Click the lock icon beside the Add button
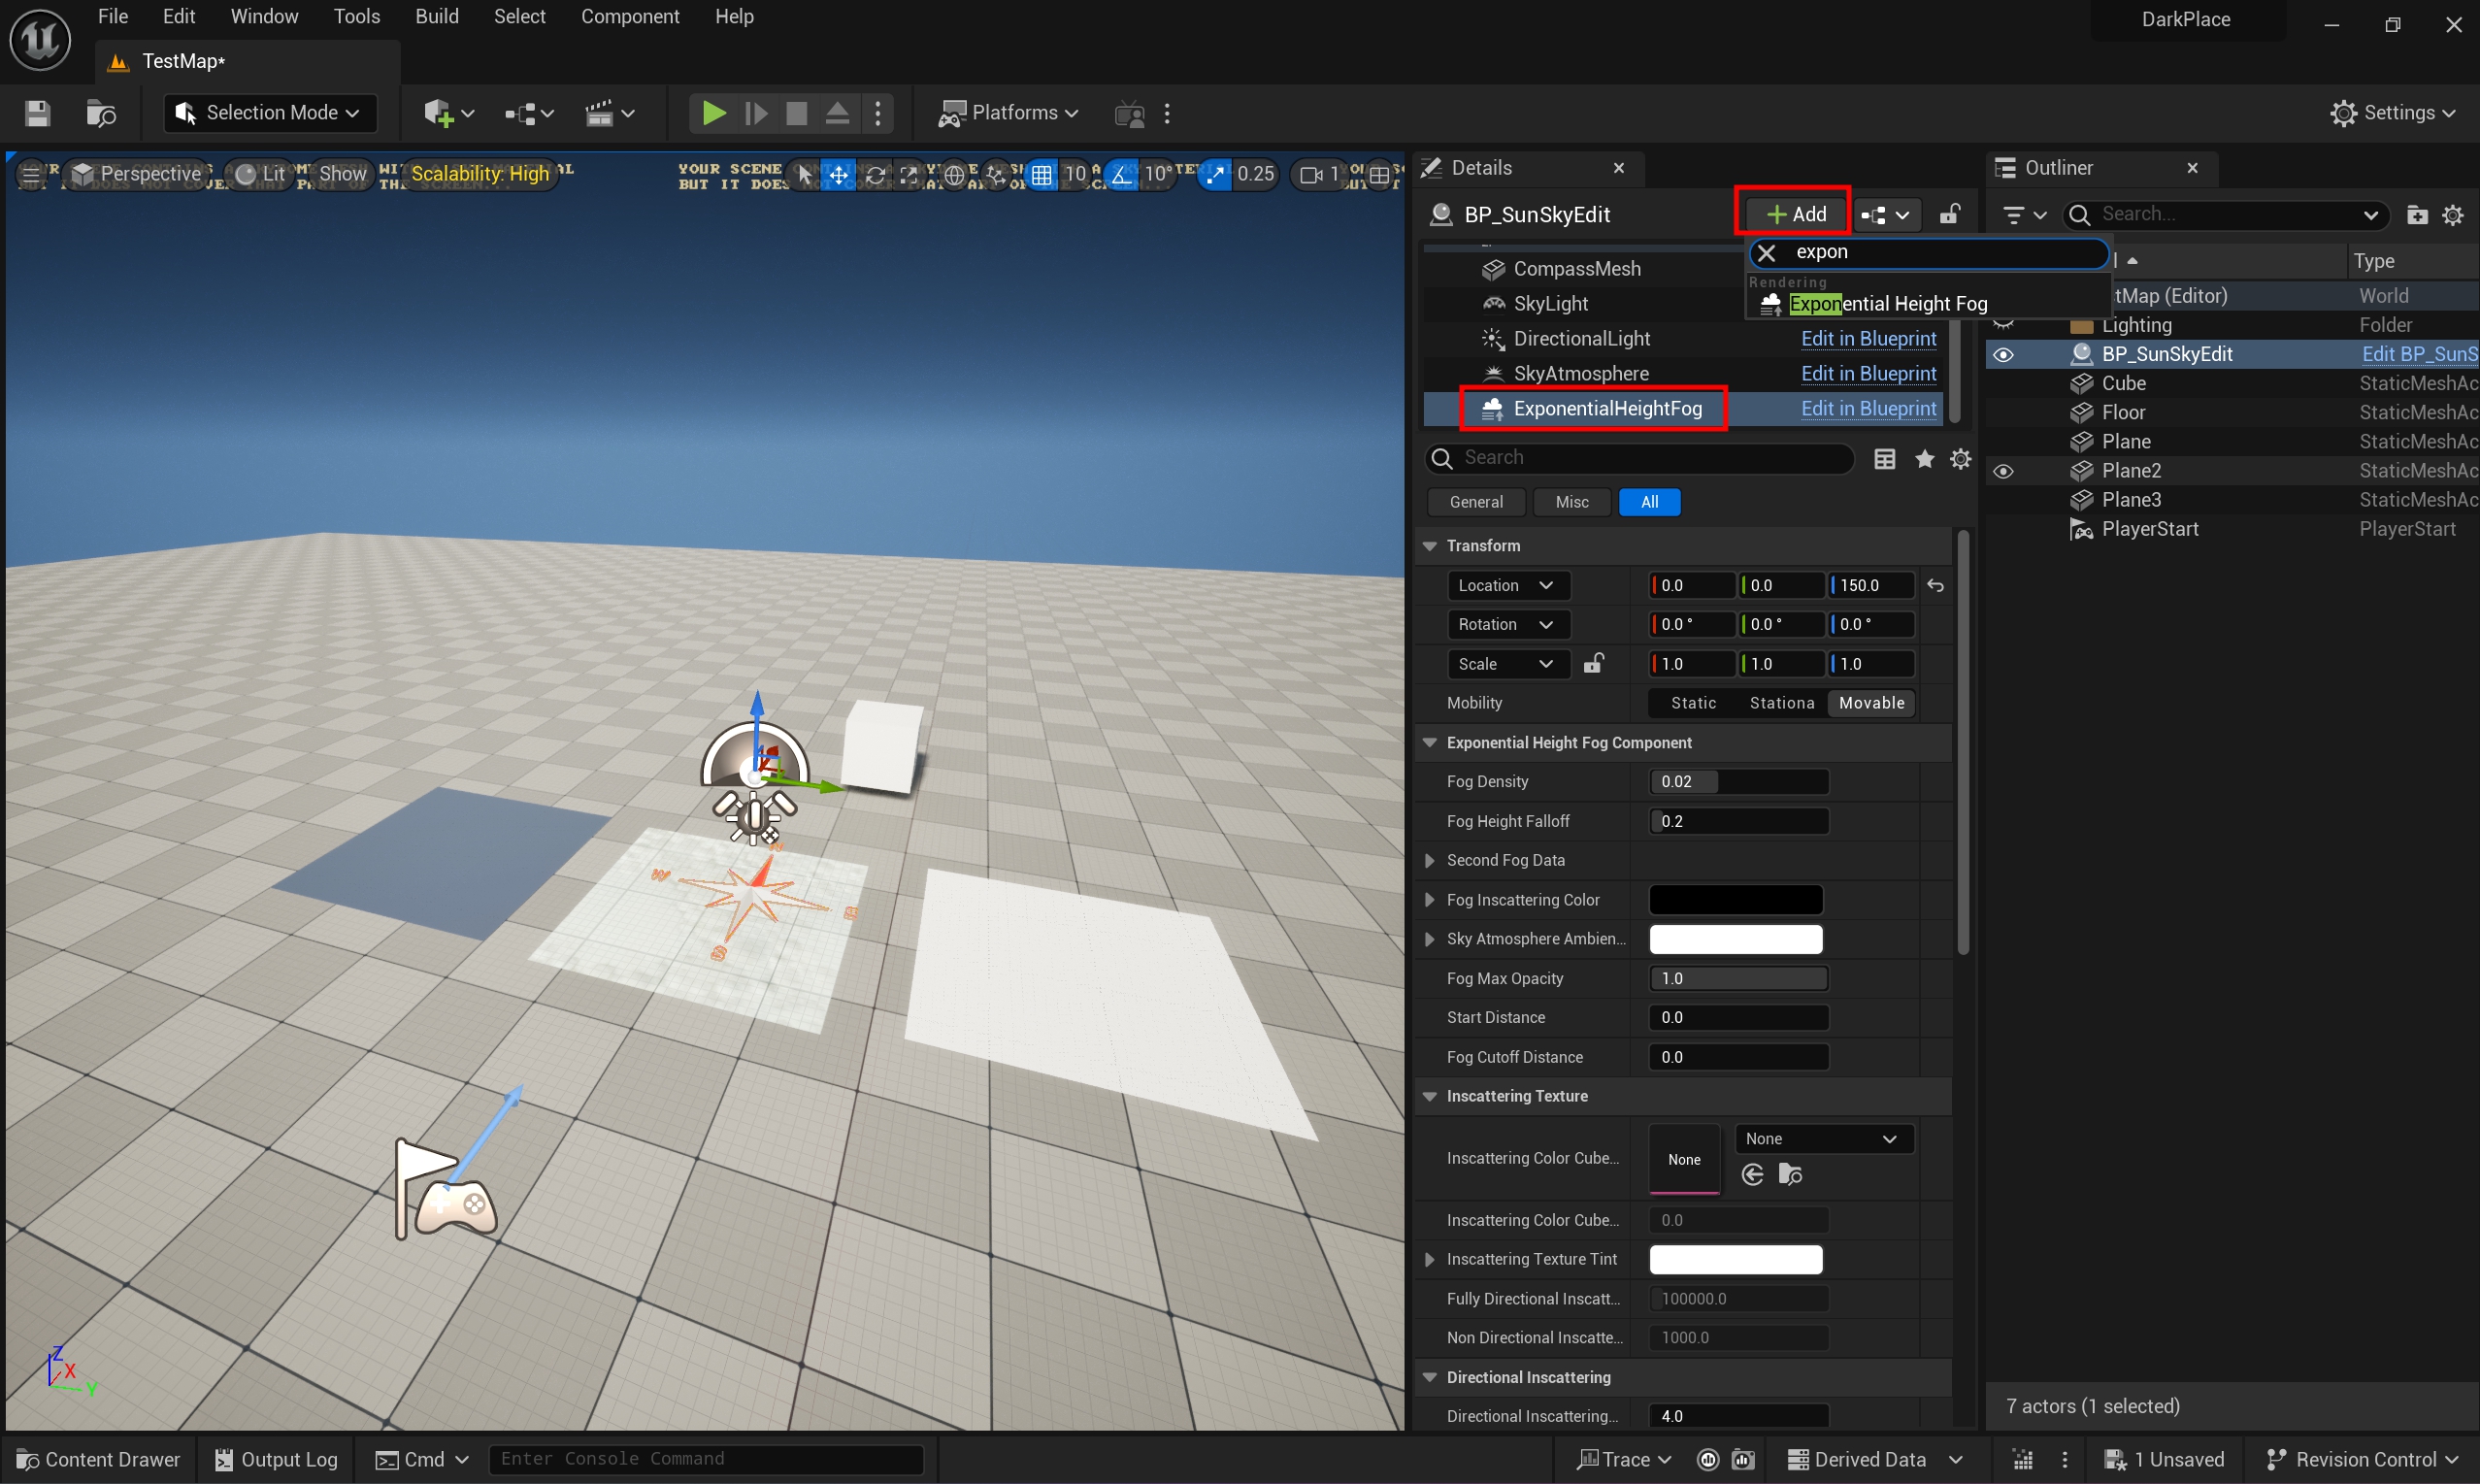Image resolution: width=2480 pixels, height=1484 pixels. point(1949,214)
